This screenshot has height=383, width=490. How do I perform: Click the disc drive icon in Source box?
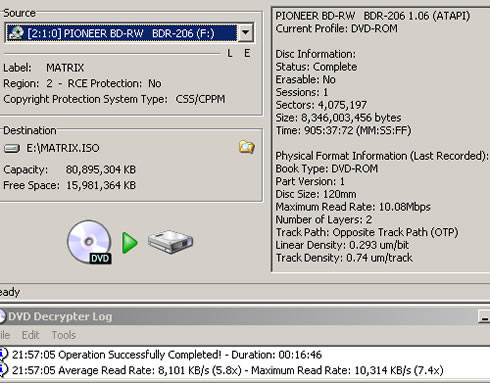point(16,33)
